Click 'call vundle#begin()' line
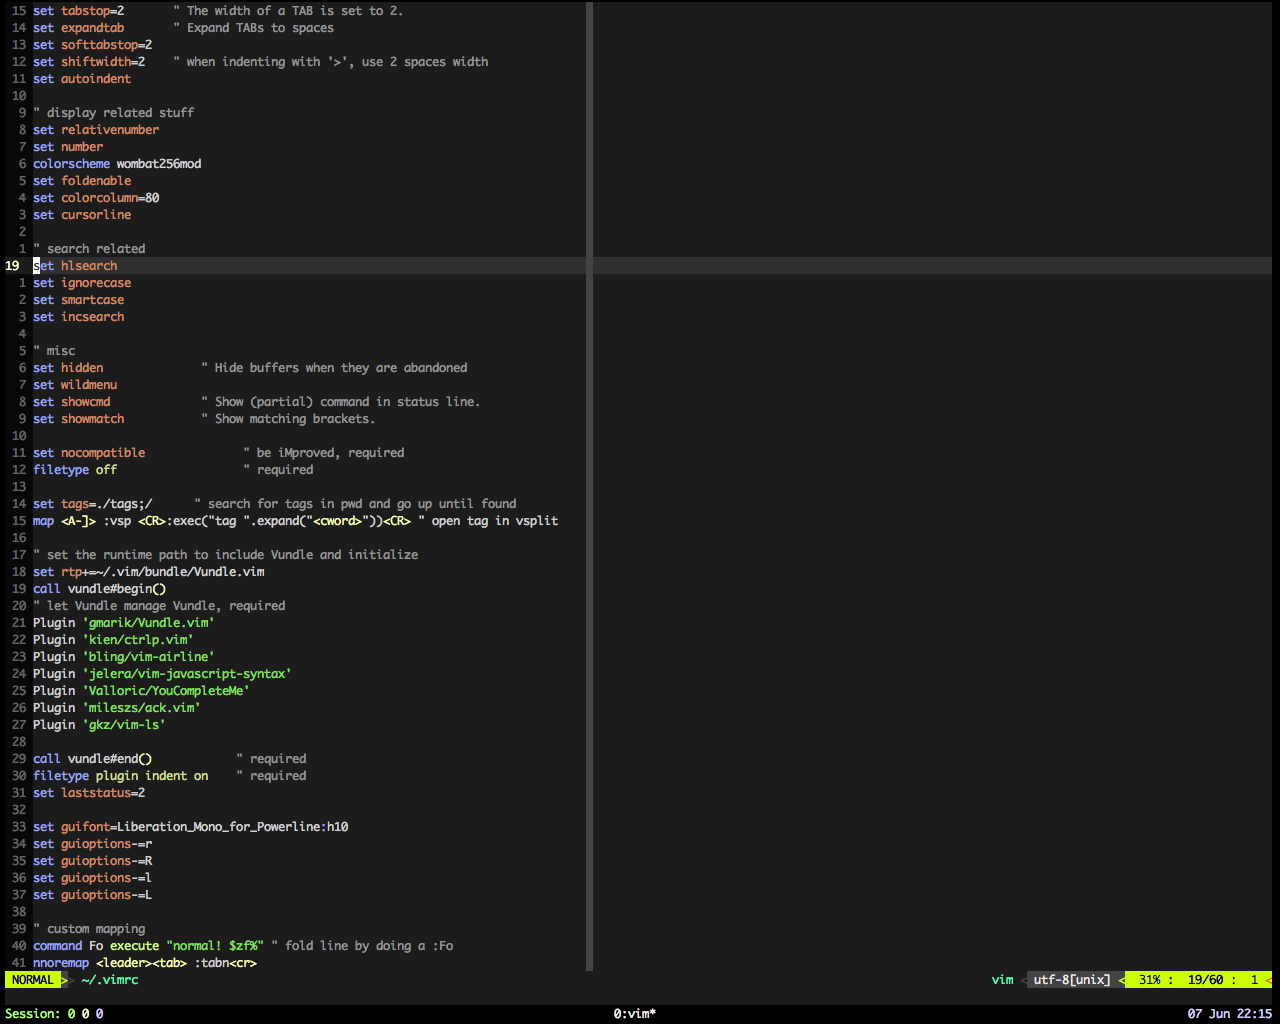Viewport: 1280px width, 1024px height. tap(100, 589)
